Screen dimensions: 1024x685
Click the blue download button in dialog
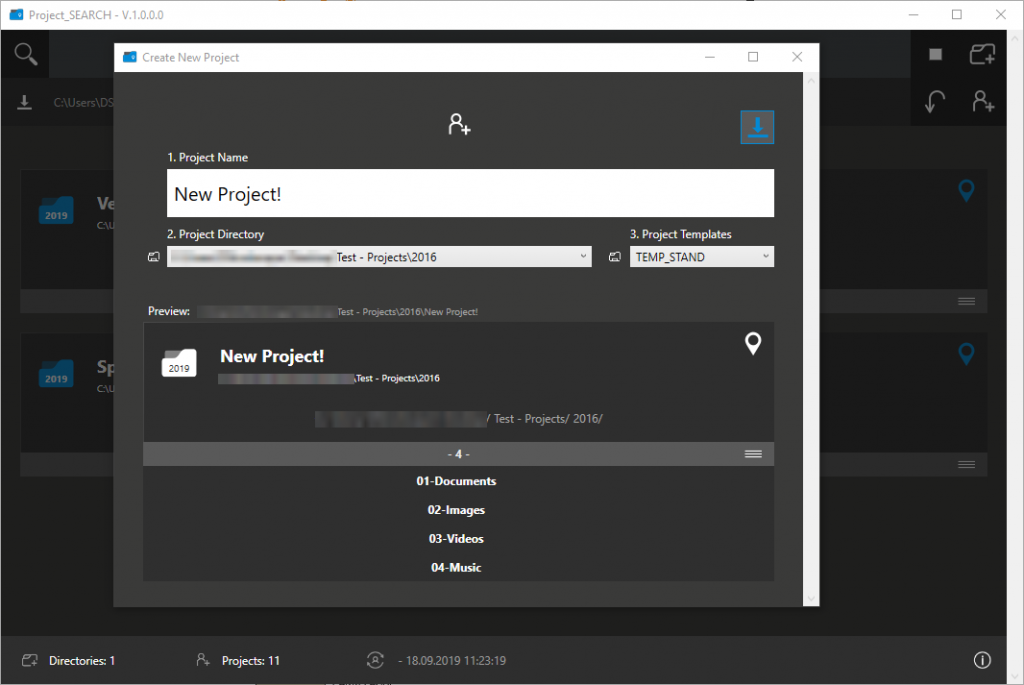(757, 127)
